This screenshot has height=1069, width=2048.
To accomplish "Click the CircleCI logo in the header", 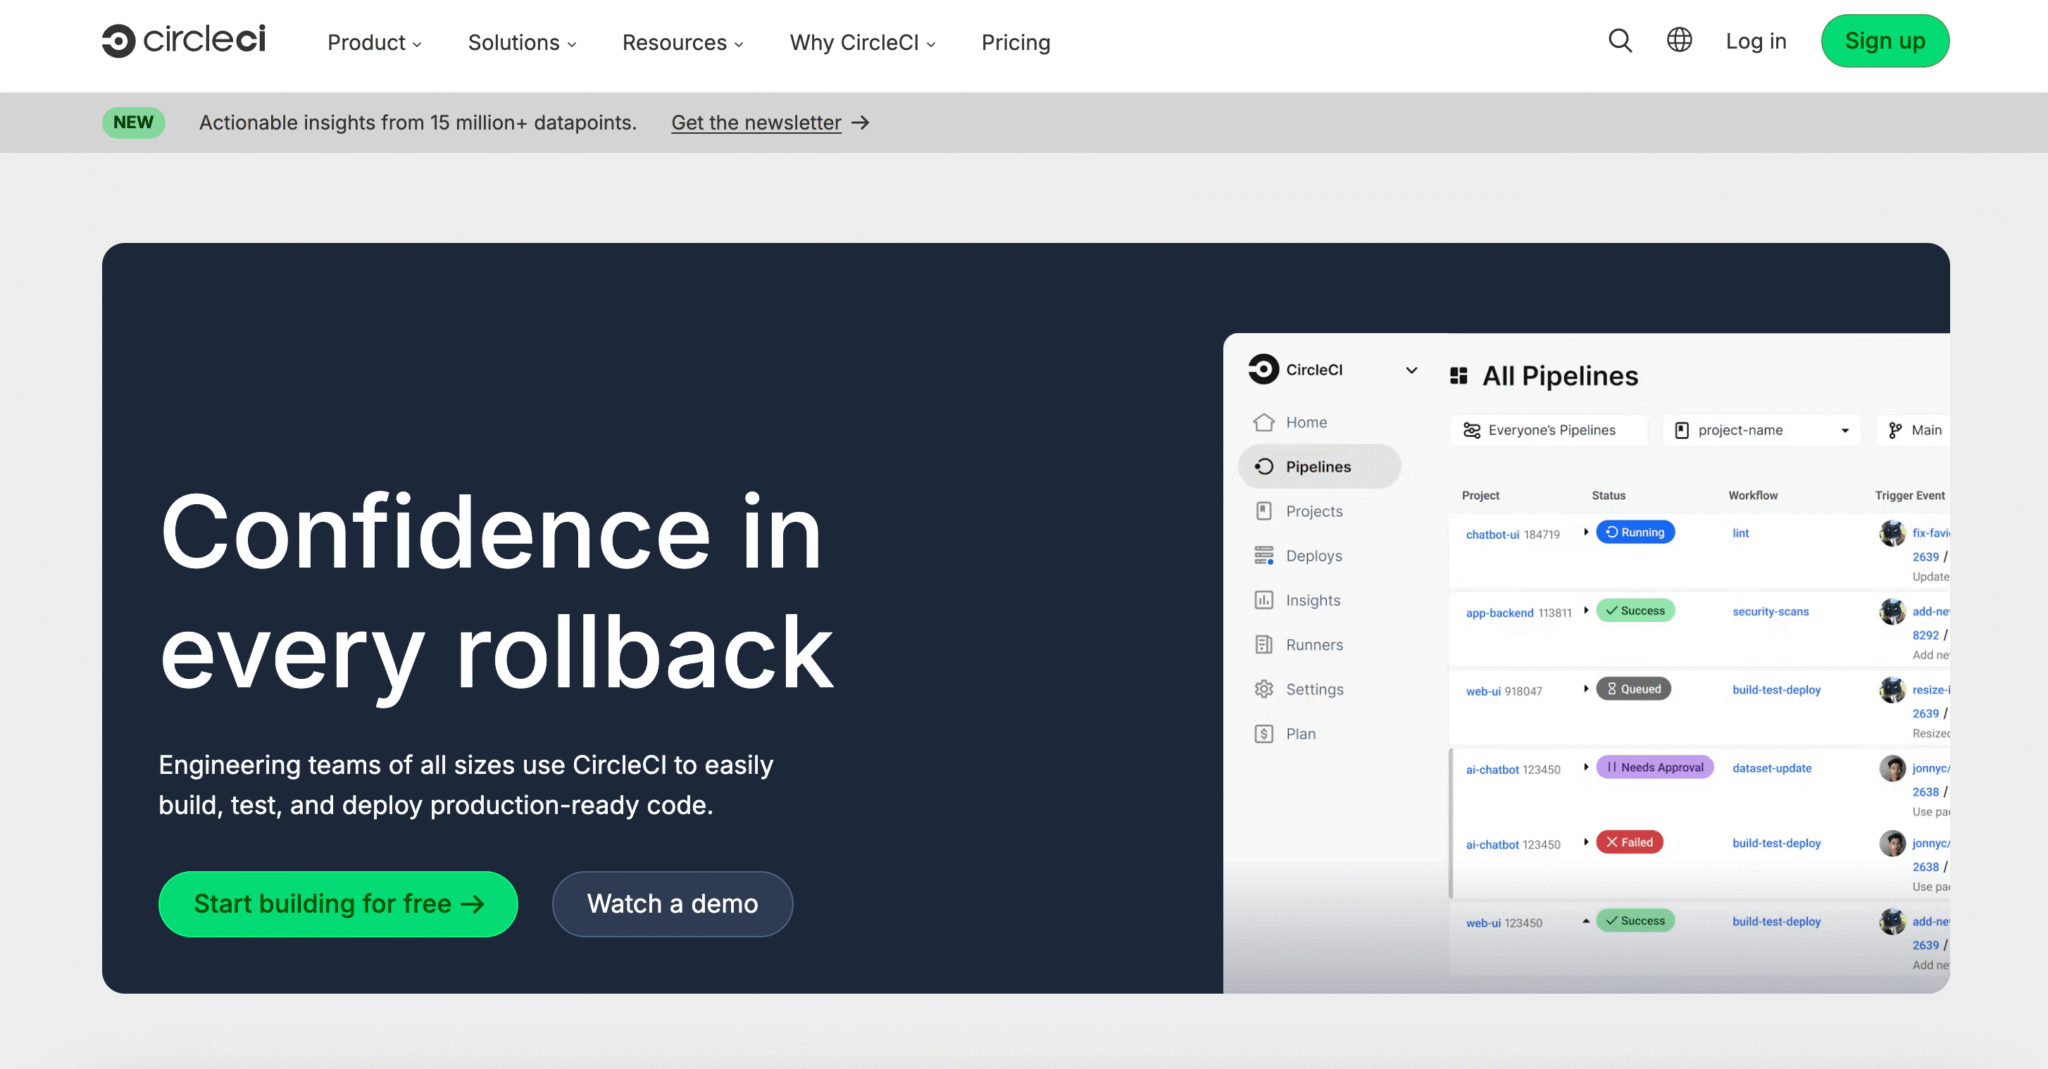I will (x=184, y=41).
